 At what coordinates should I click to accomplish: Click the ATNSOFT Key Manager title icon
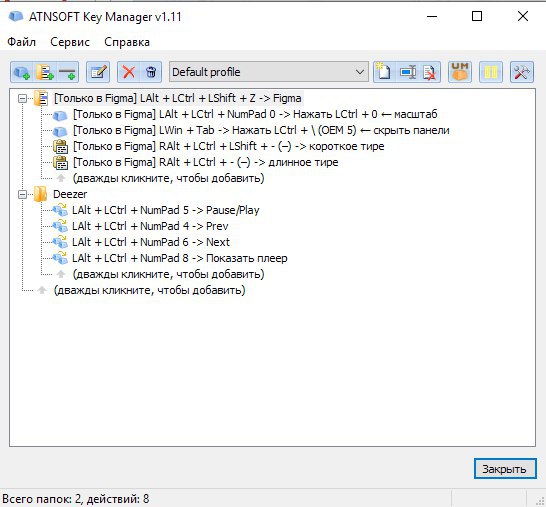point(16,16)
